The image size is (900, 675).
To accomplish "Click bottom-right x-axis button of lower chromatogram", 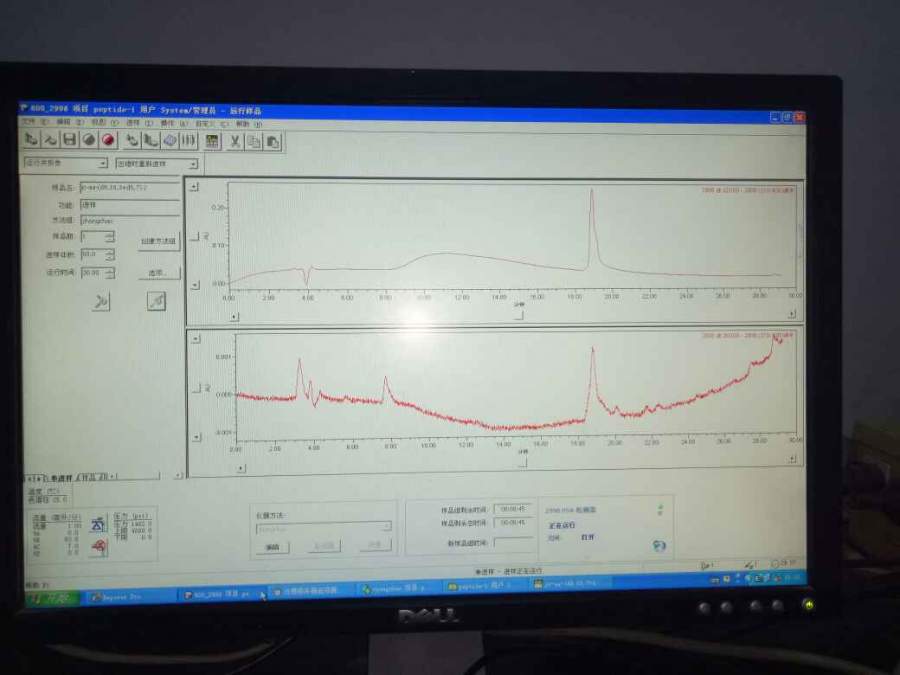I will pos(793,459).
